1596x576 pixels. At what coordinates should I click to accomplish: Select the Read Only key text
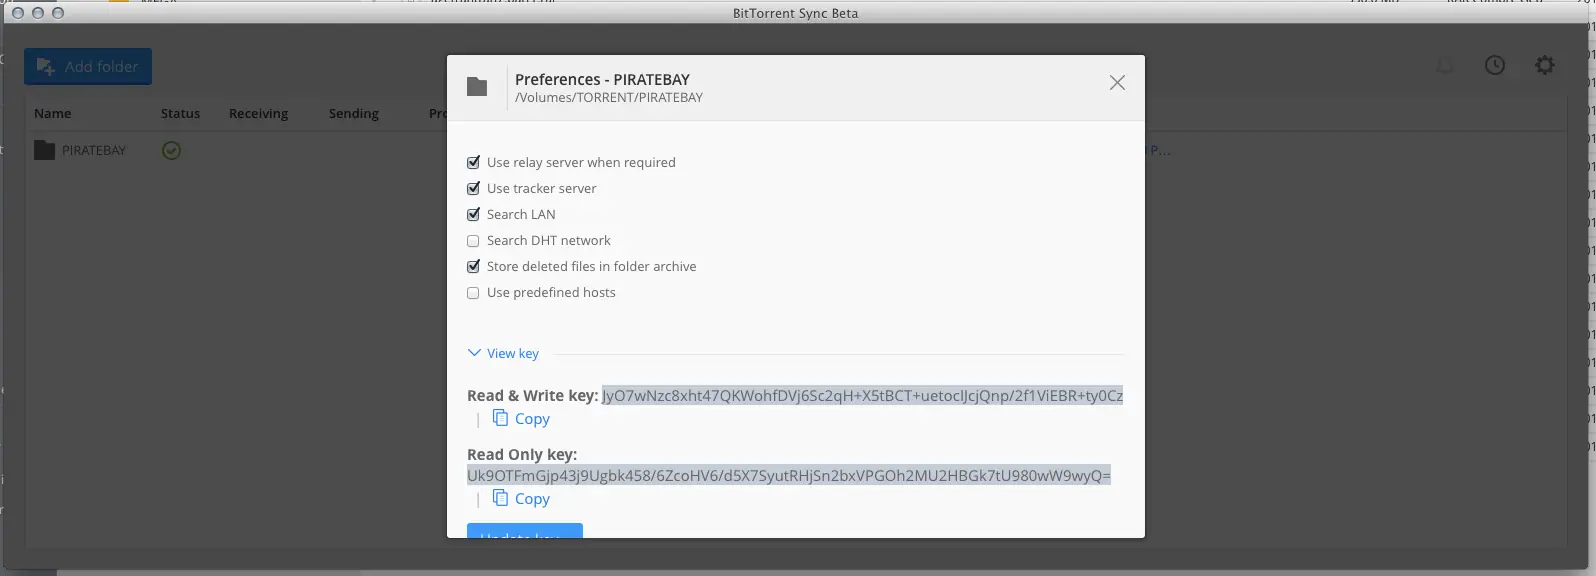tap(789, 475)
